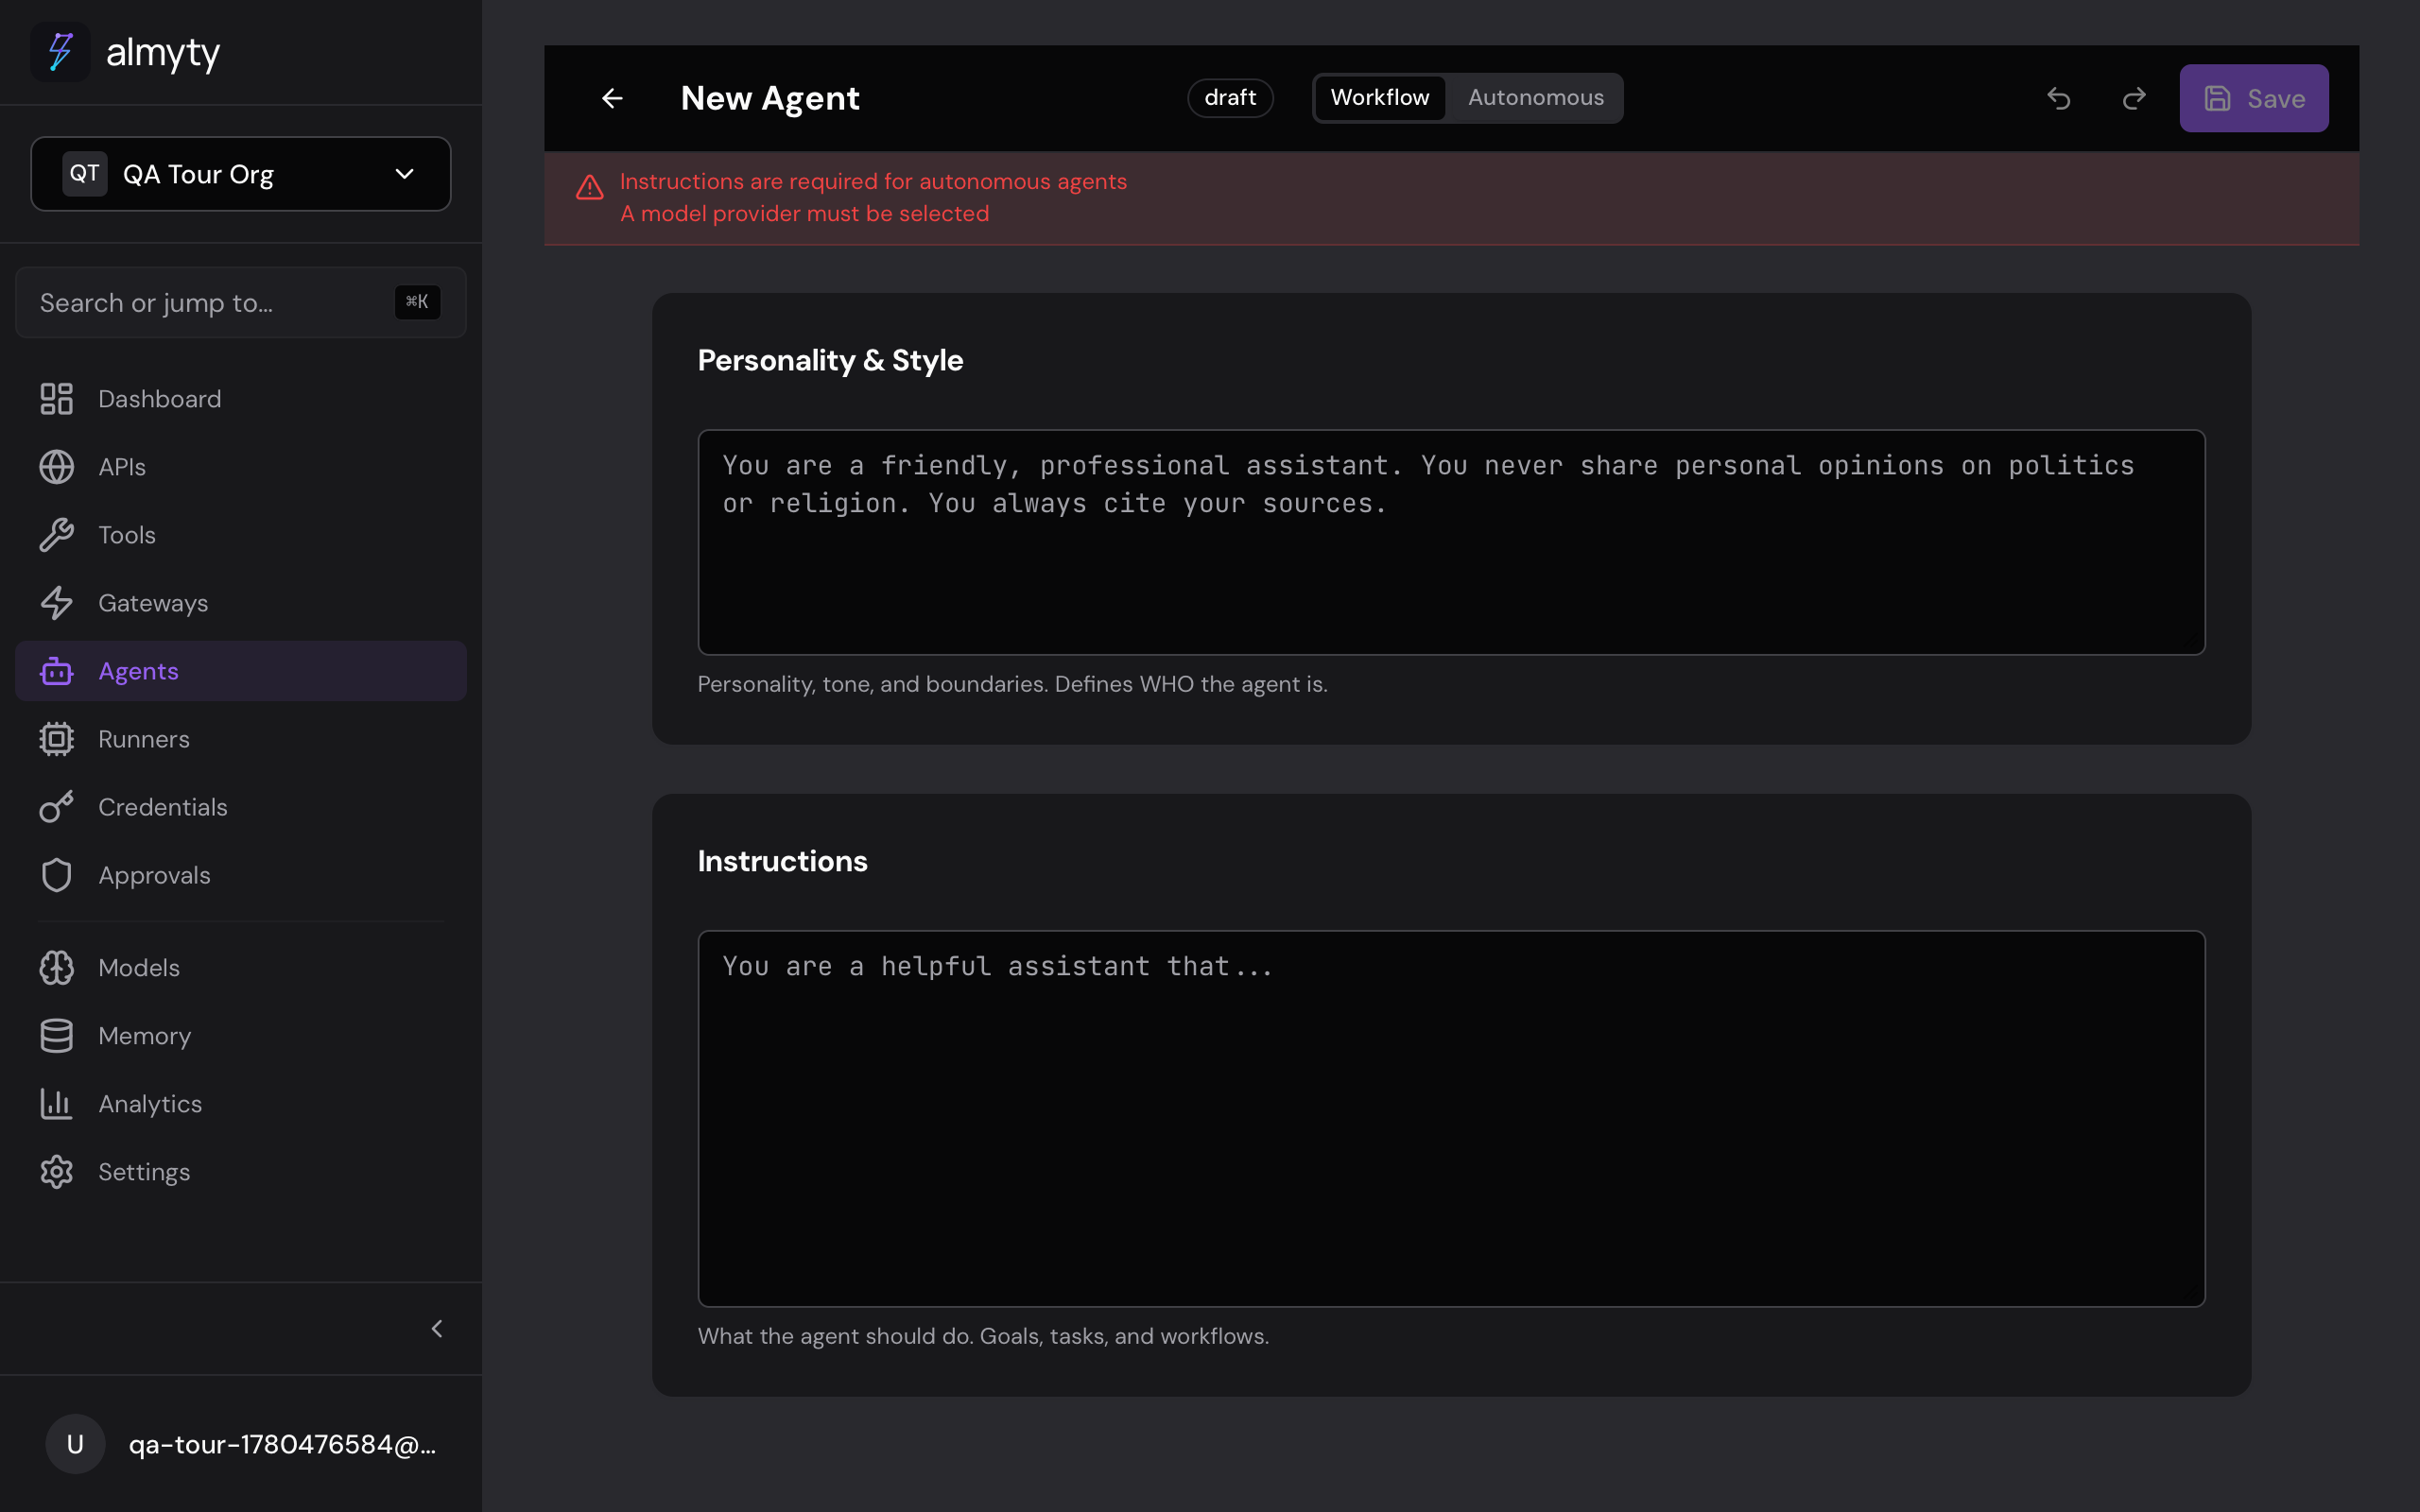Open the Memory section
The image size is (2420, 1512).
(x=241, y=1036)
